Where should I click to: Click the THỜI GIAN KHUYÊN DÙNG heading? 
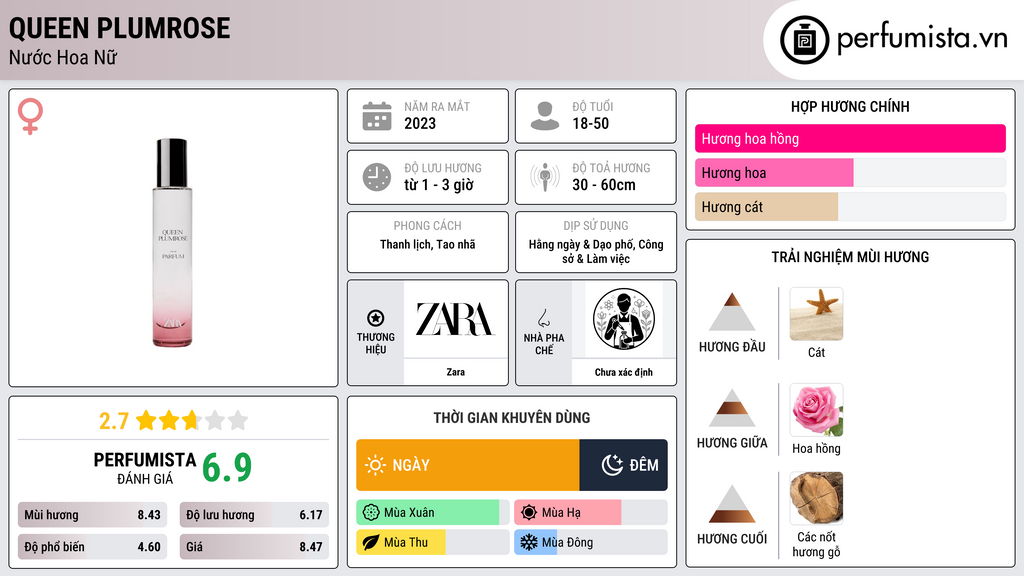[511, 418]
